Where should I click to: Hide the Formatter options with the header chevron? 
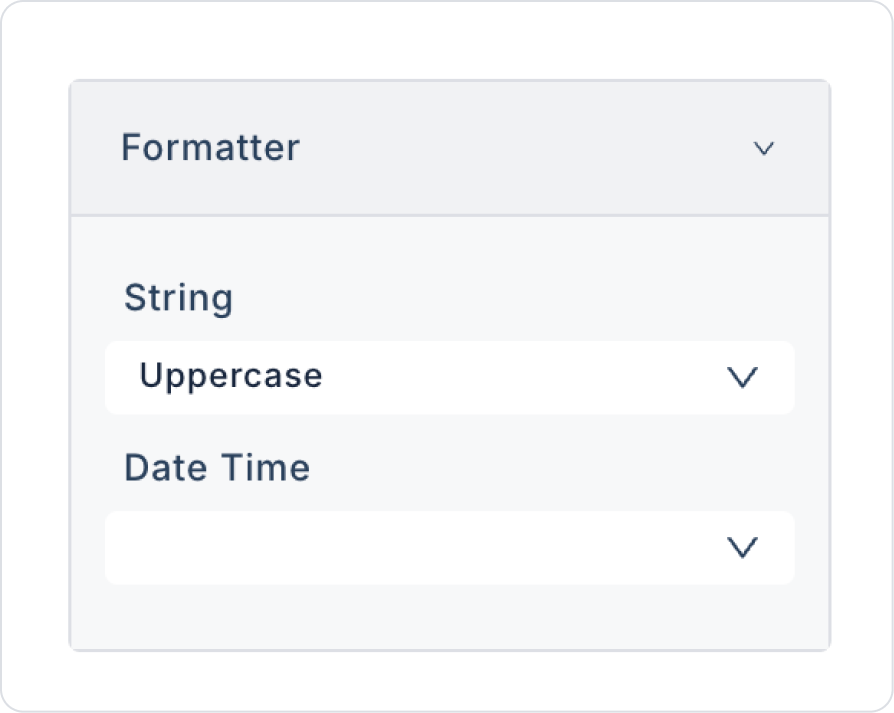[764, 149]
